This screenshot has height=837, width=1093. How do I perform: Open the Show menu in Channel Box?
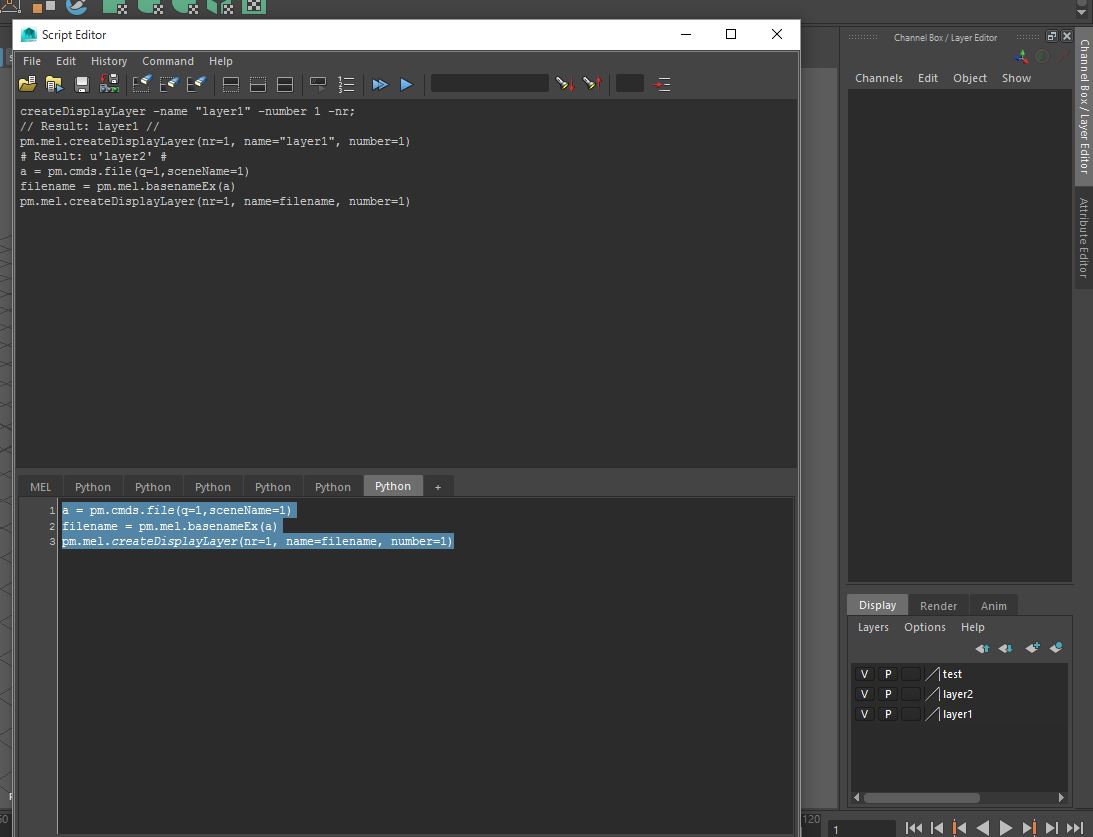pos(1016,78)
